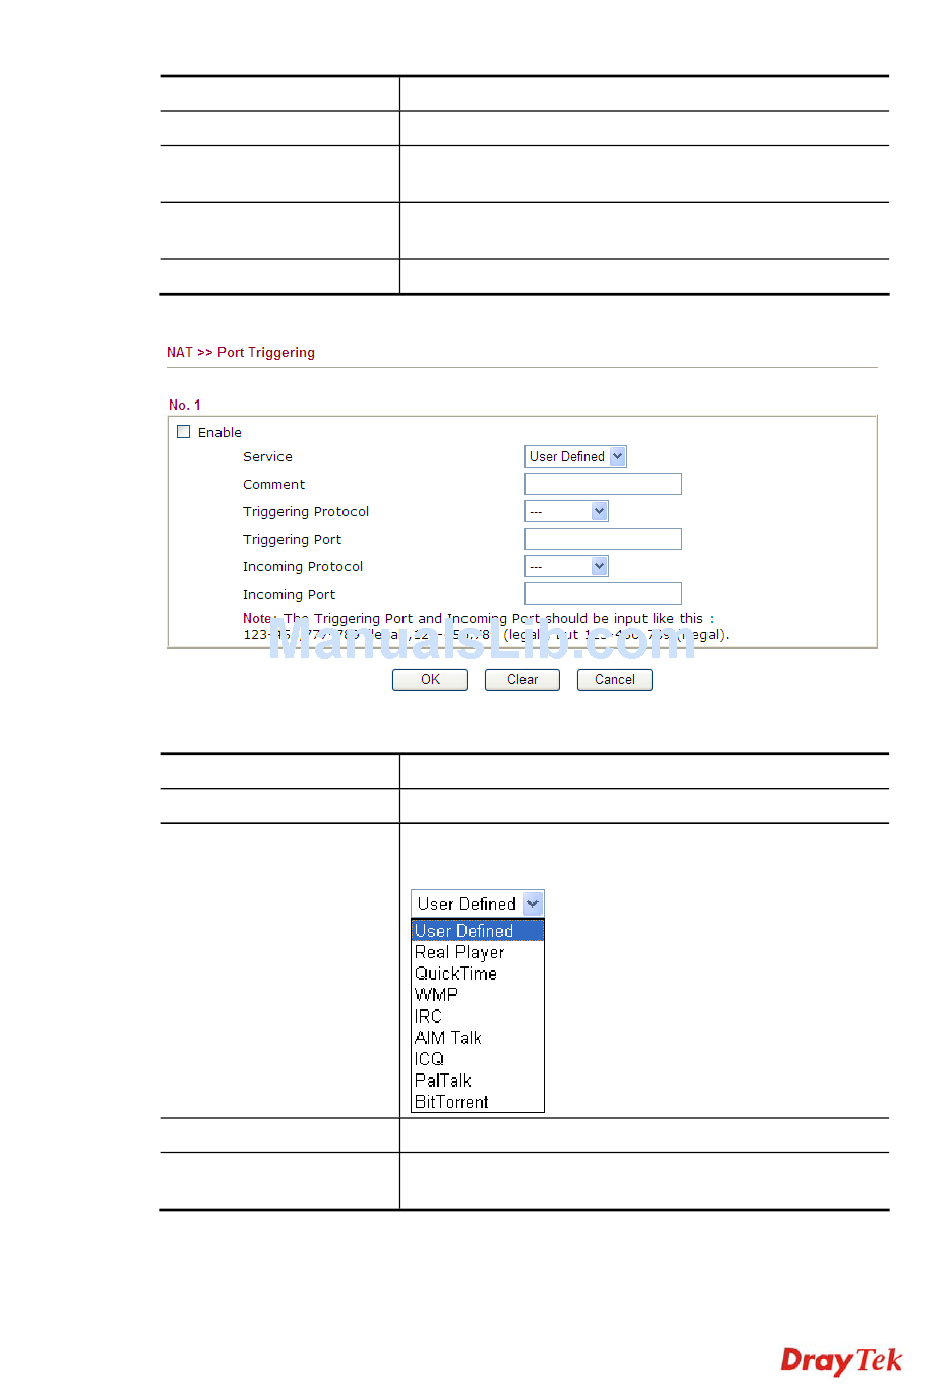Select AIM Talk in the service list
The height and width of the screenshot is (1387, 950).
(x=478, y=1038)
